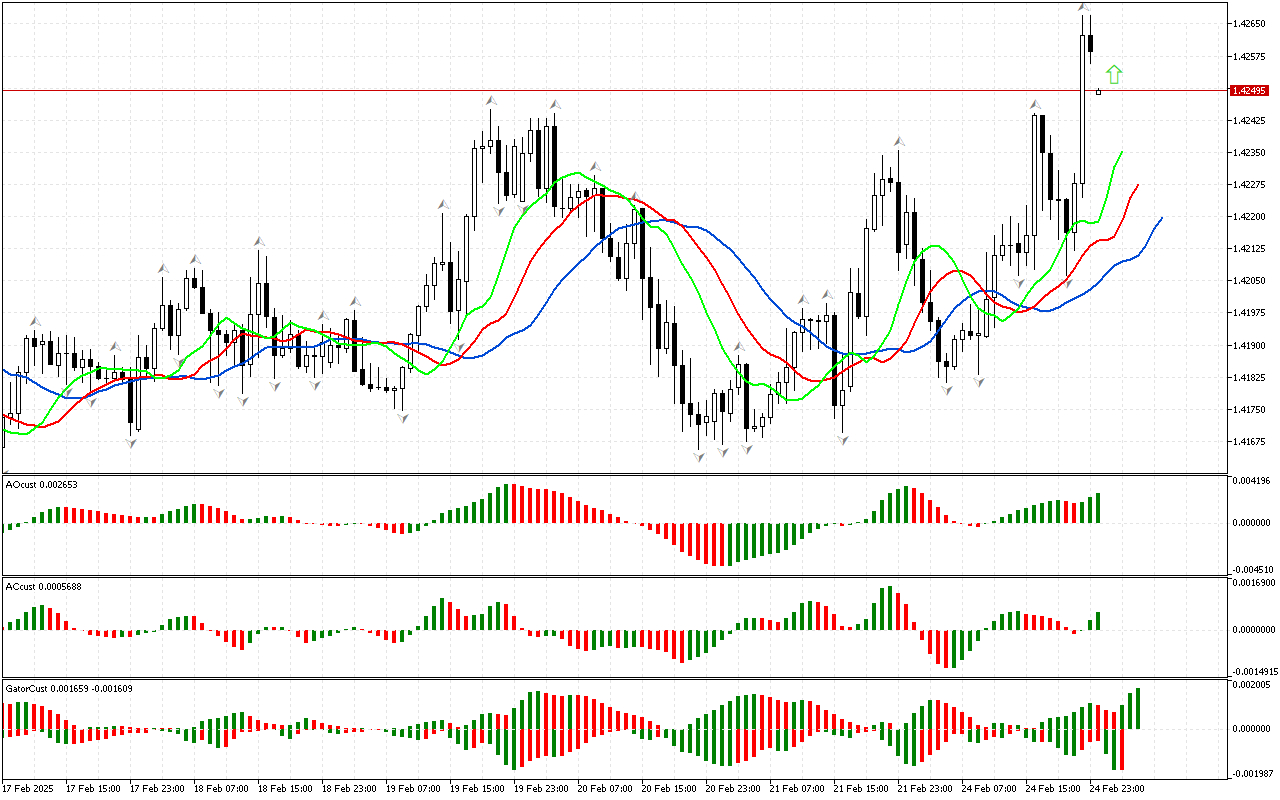This screenshot has width=1280, height=800.
Task: Click price level 1.41975 on the axis
Action: (1250, 313)
